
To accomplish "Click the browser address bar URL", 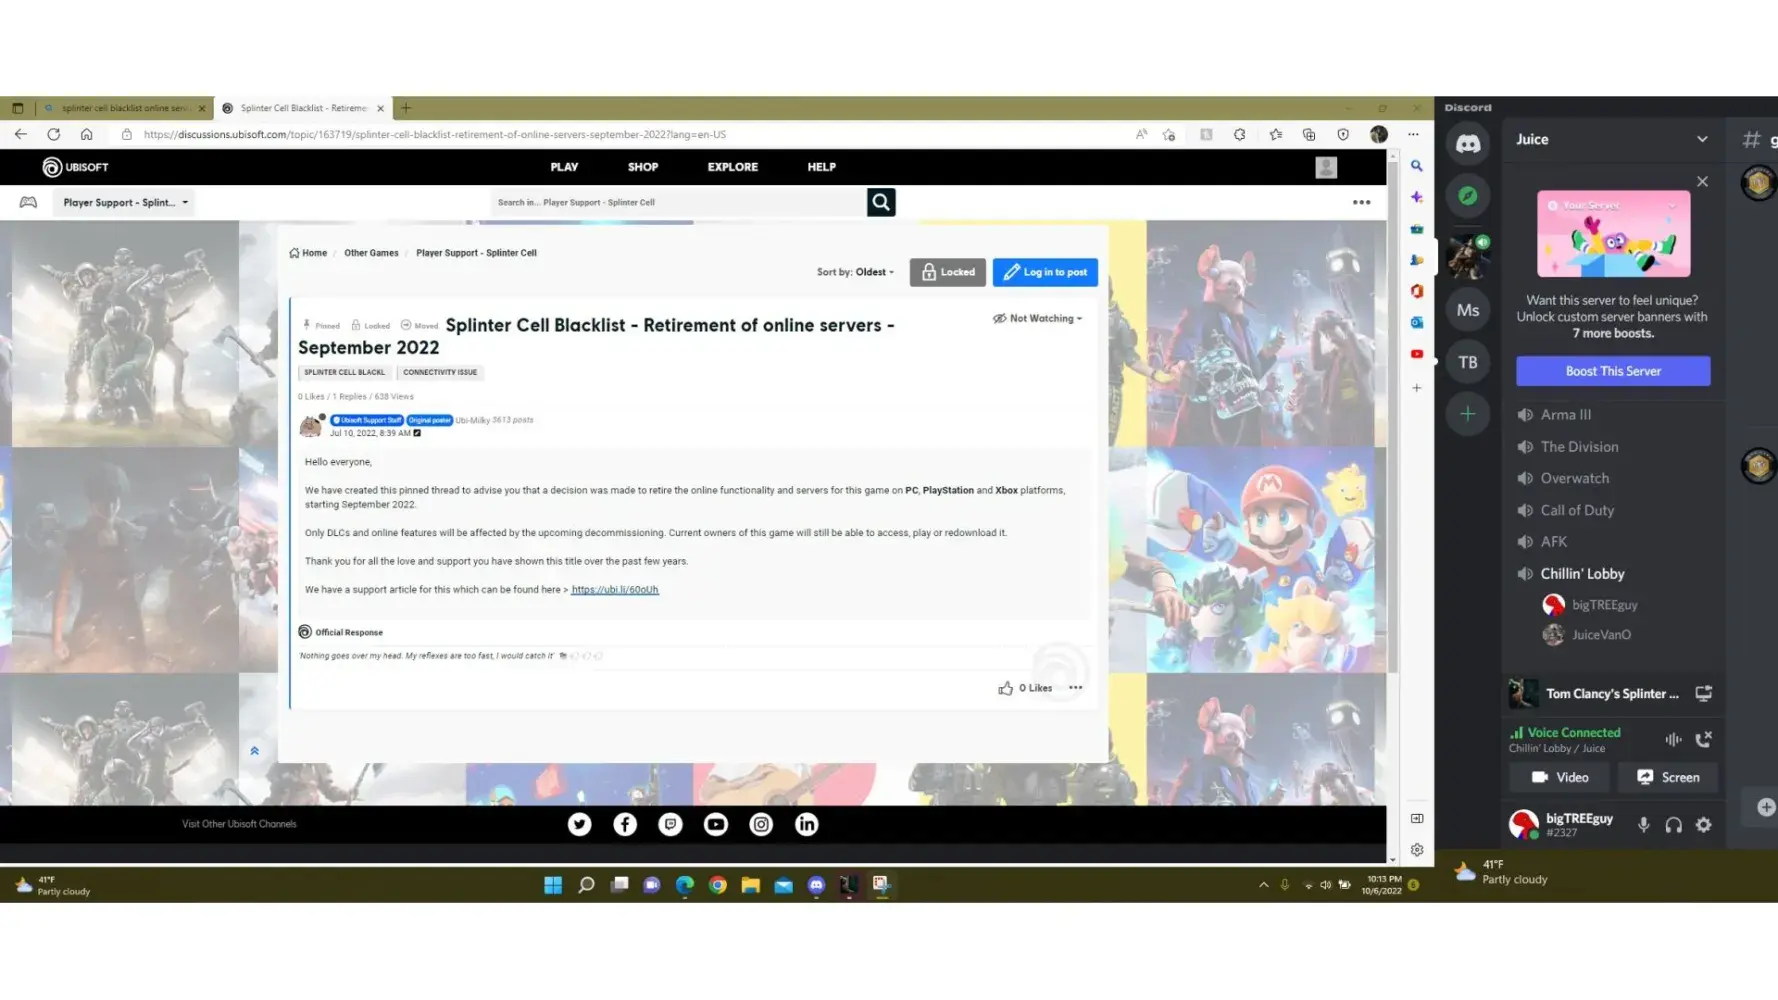I will (x=435, y=134).
